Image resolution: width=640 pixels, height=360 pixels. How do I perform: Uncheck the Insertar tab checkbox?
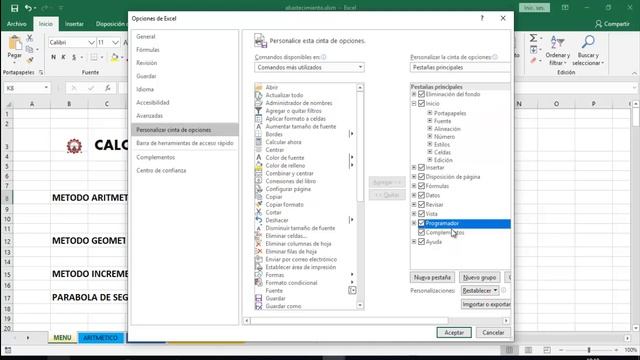(x=422, y=168)
